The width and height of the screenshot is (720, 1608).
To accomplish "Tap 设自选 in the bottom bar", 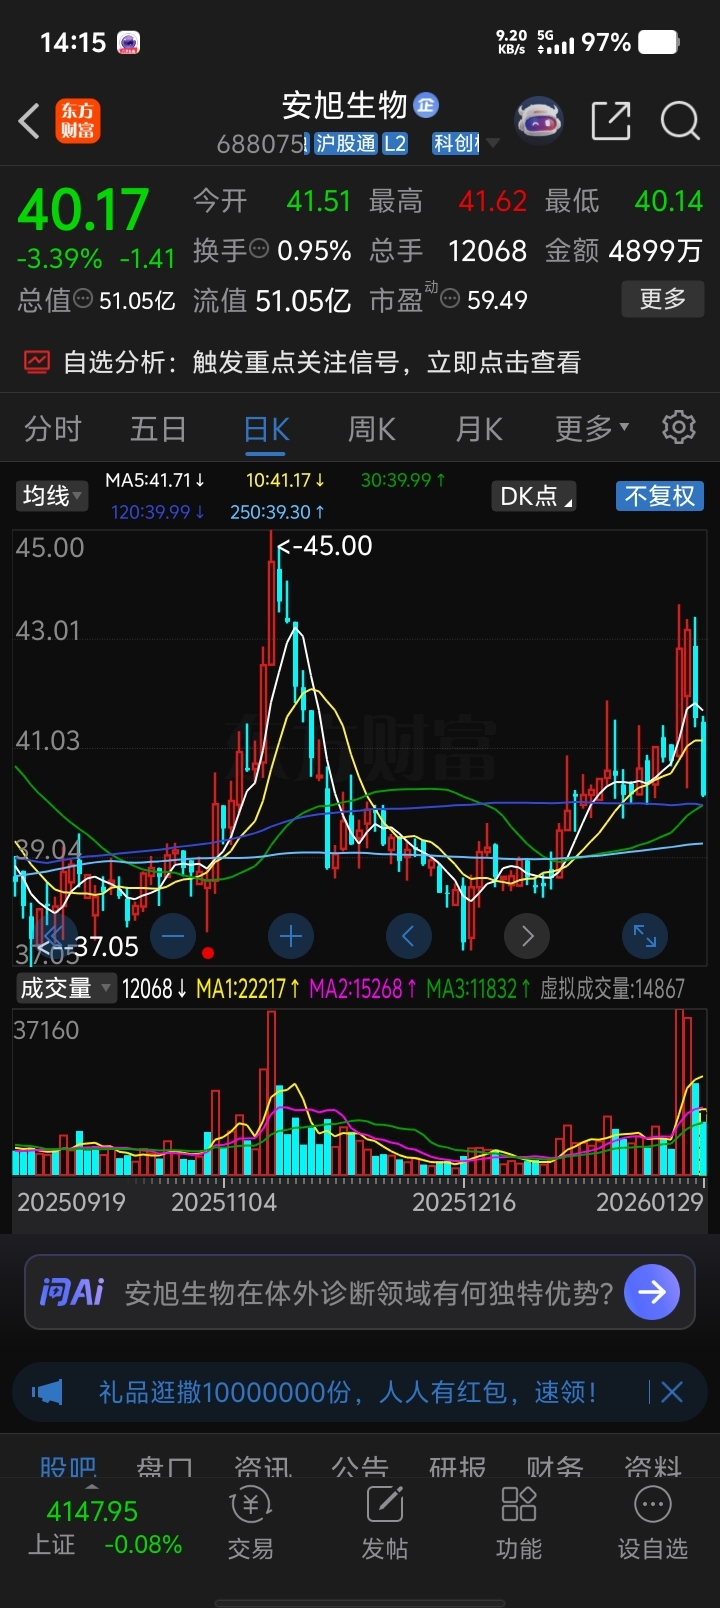I will 653,1524.
